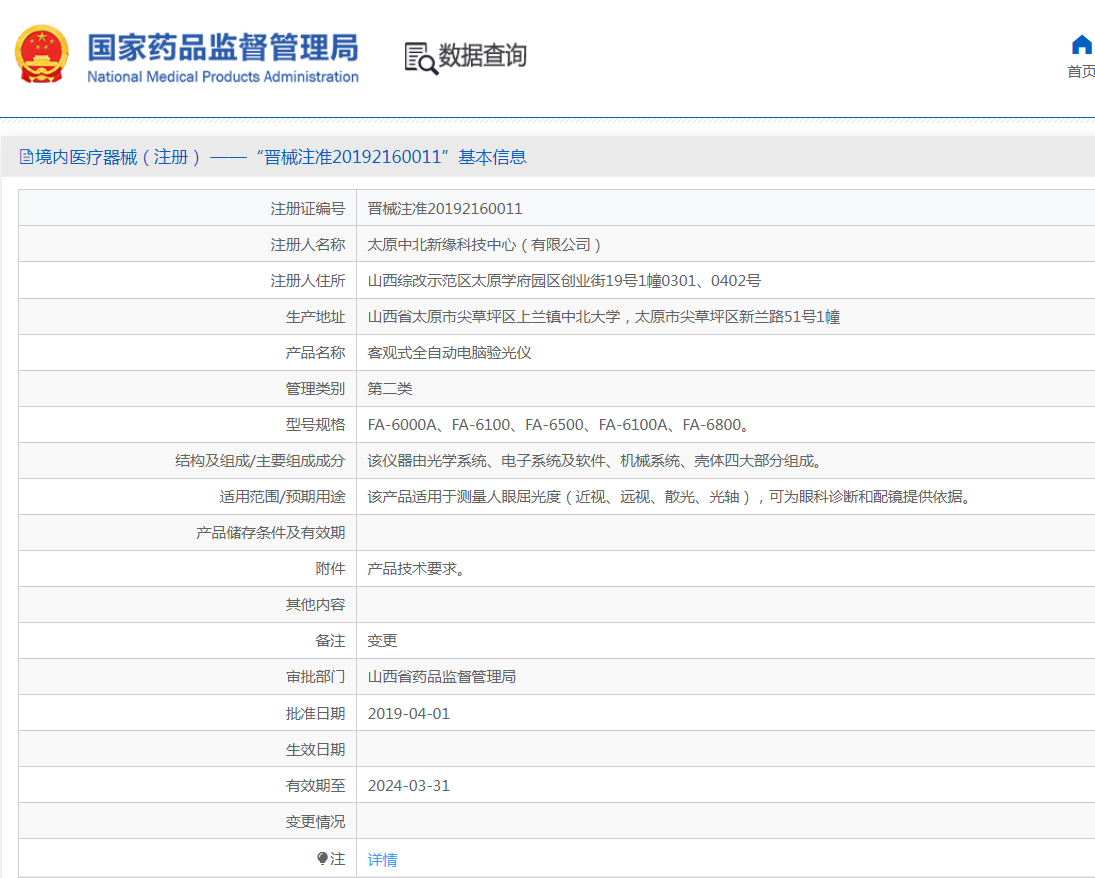Click the national emblem logo

(42, 54)
